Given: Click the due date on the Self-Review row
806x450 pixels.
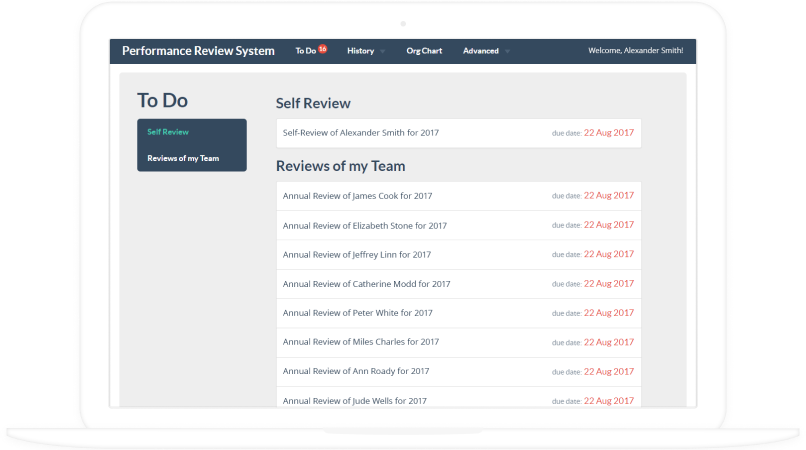Looking at the screenshot, I should 608,133.
